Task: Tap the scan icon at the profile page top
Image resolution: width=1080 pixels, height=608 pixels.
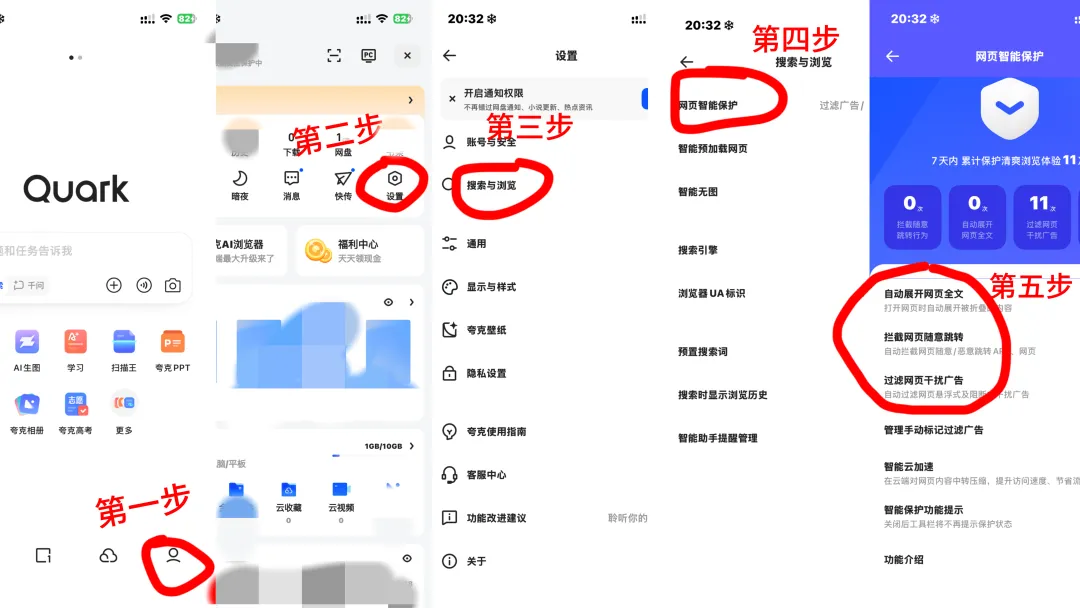Action: [334, 56]
